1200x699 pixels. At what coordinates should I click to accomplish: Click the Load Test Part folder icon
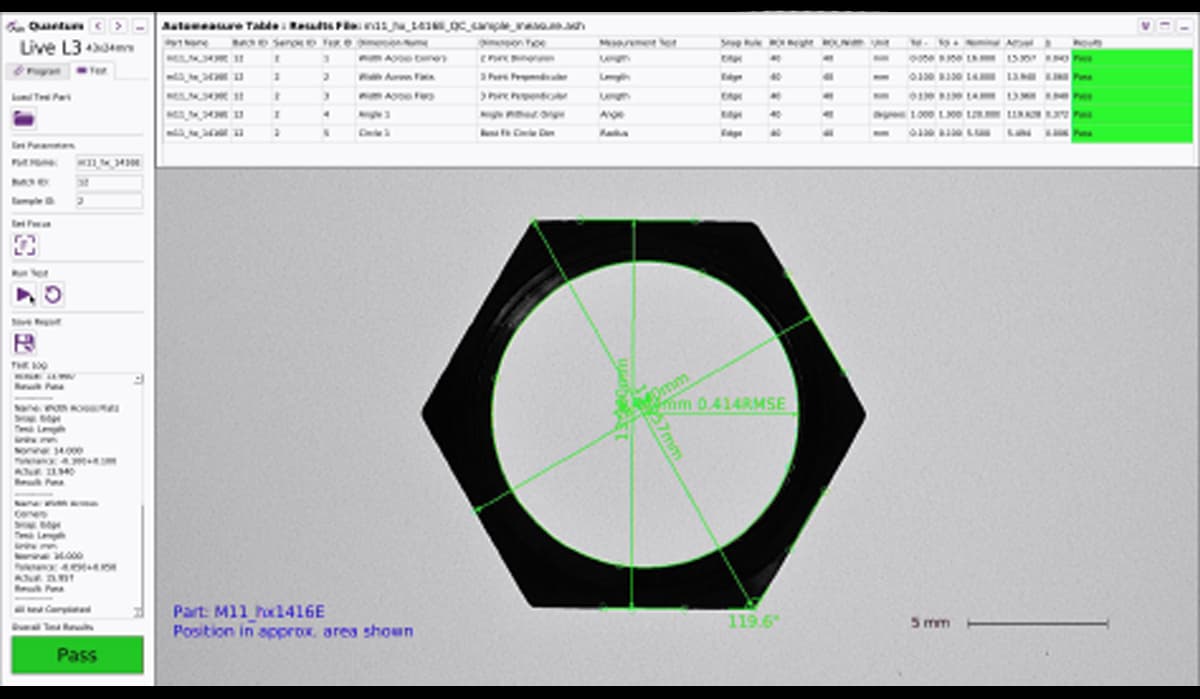[x=24, y=119]
